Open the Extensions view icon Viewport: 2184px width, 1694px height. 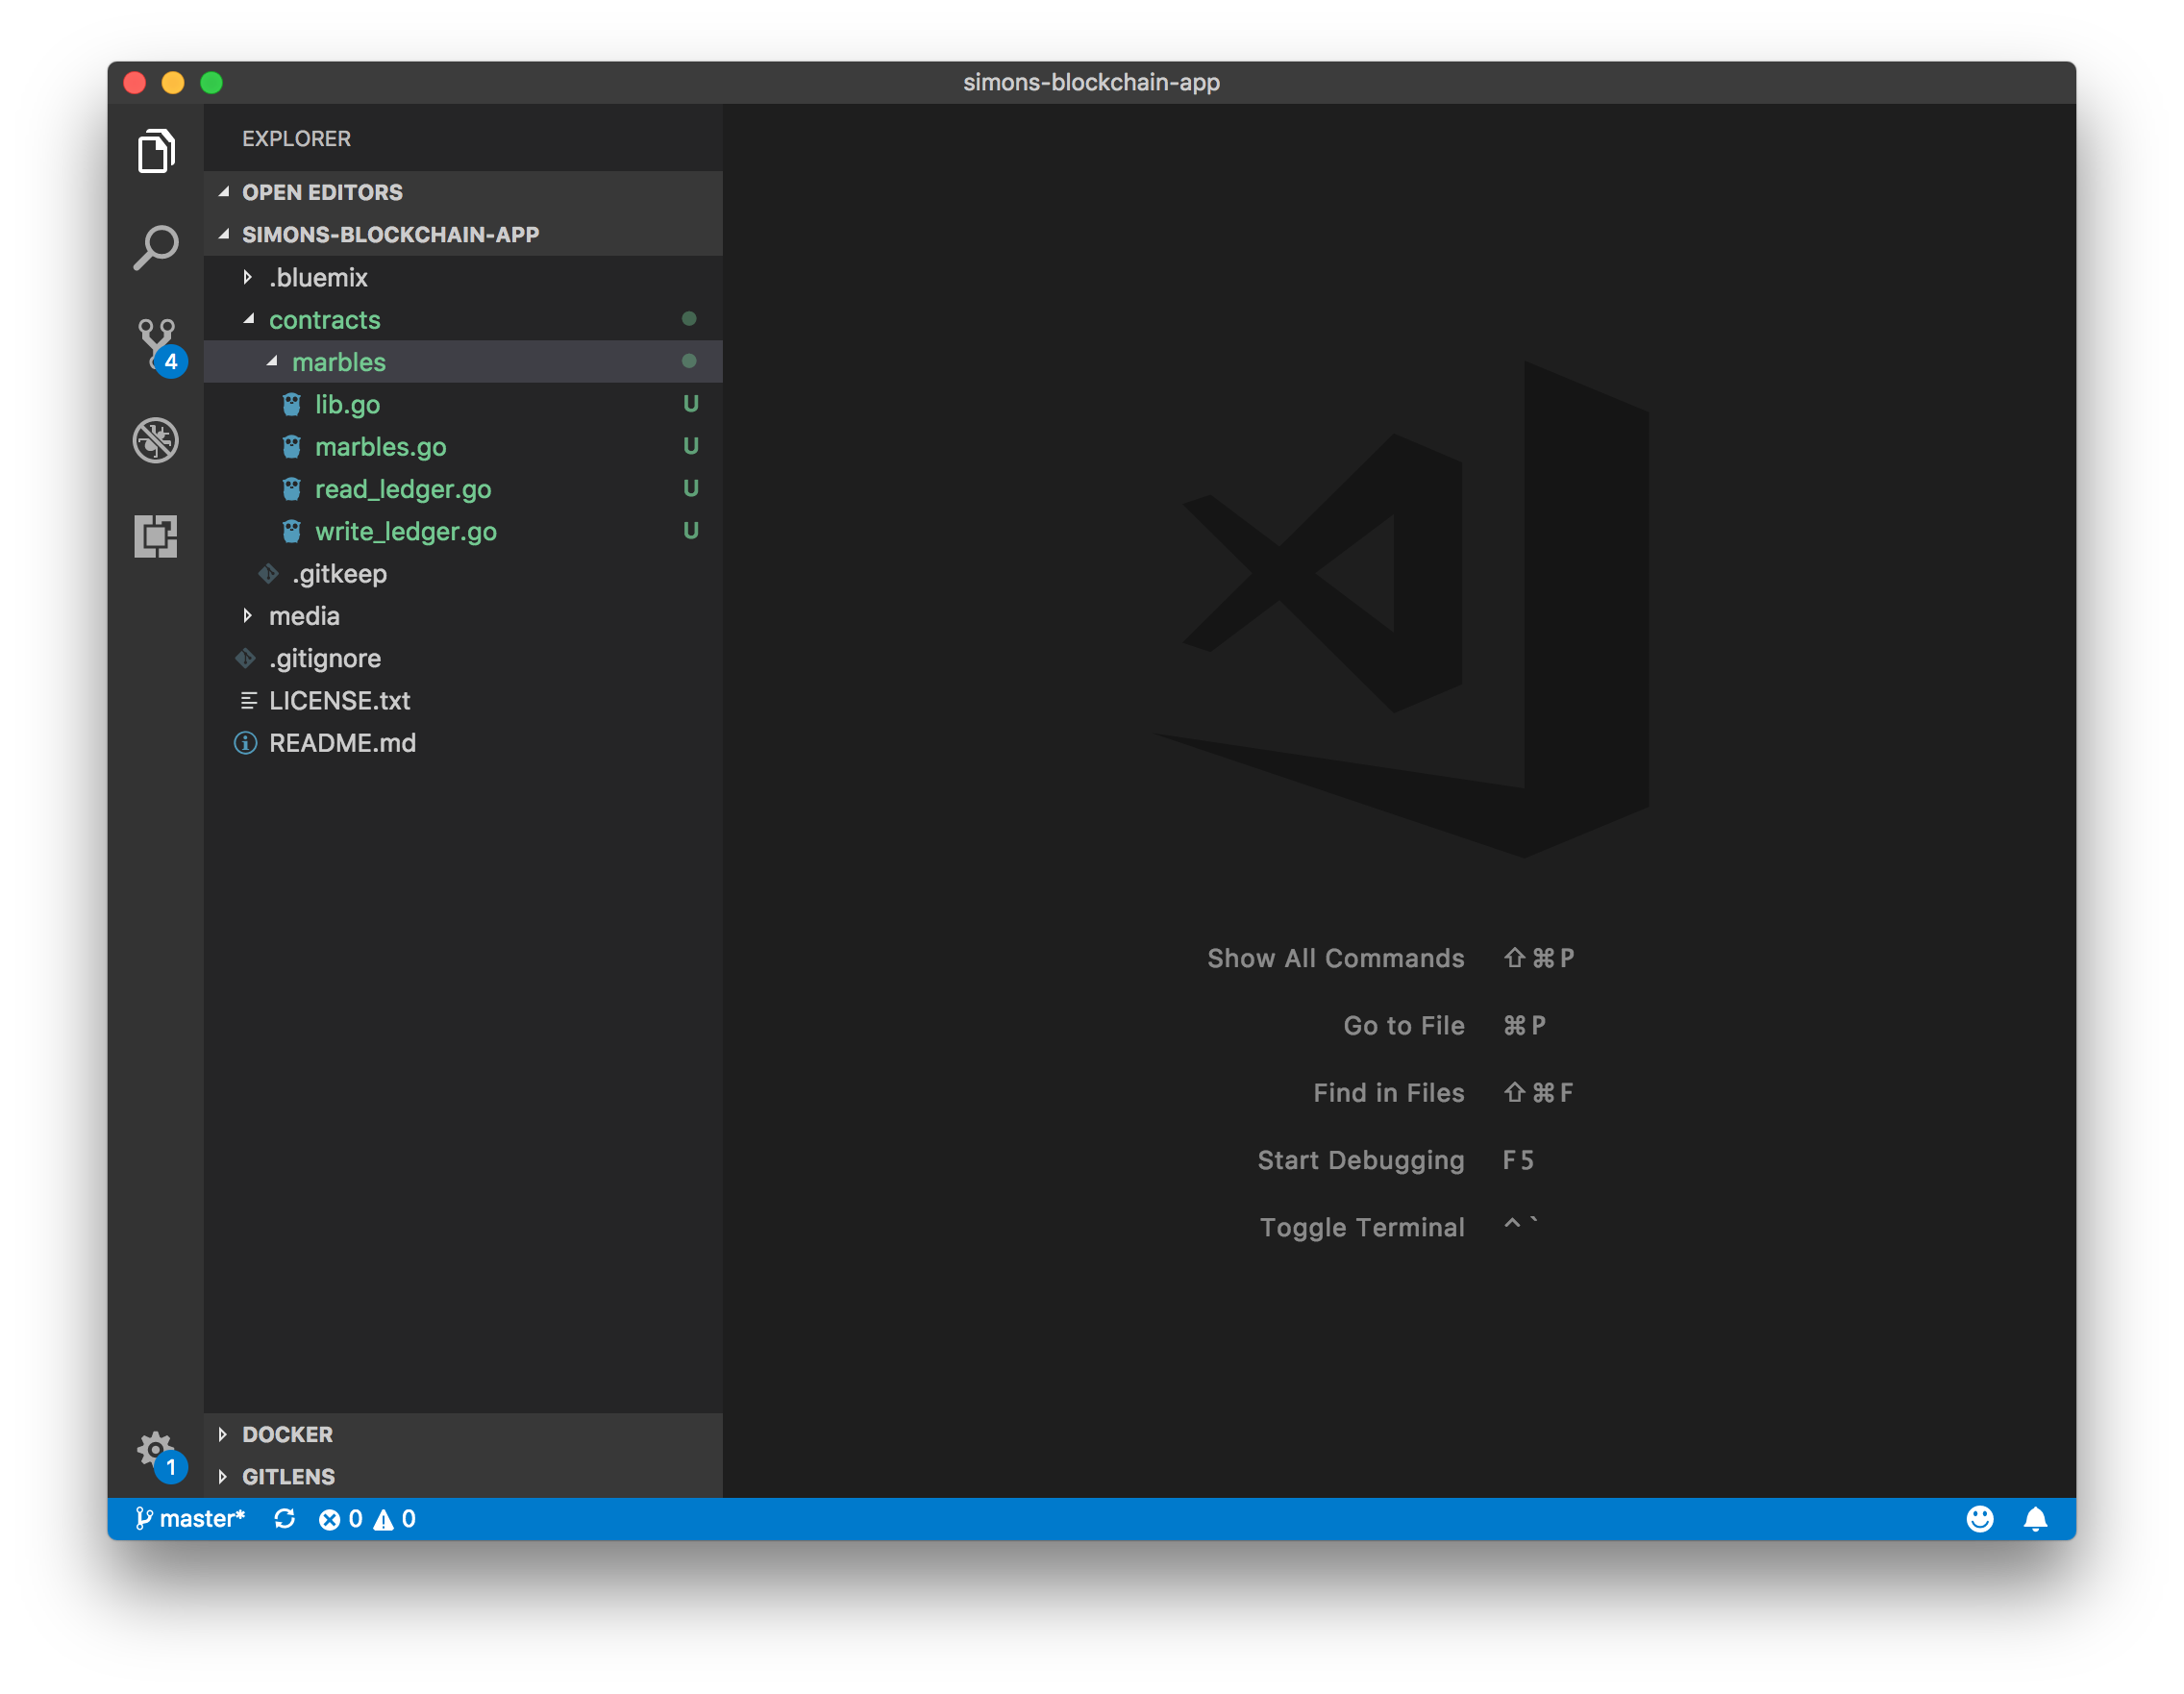coord(156,536)
